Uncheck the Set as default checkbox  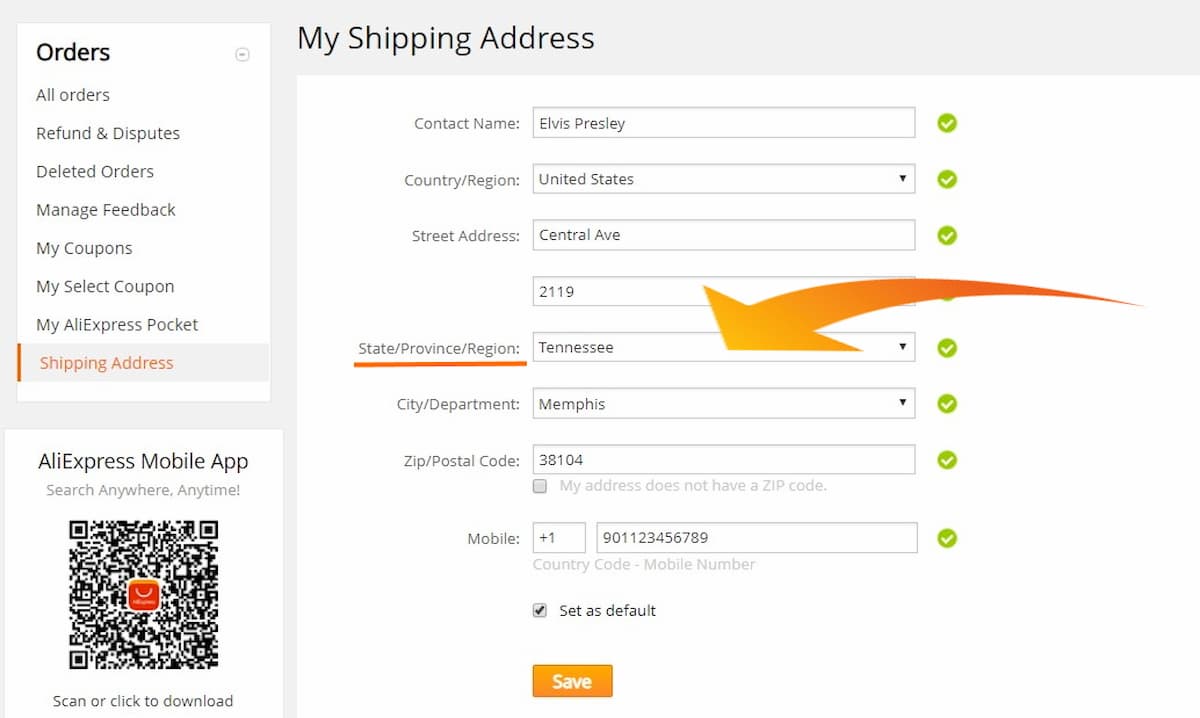click(x=540, y=611)
